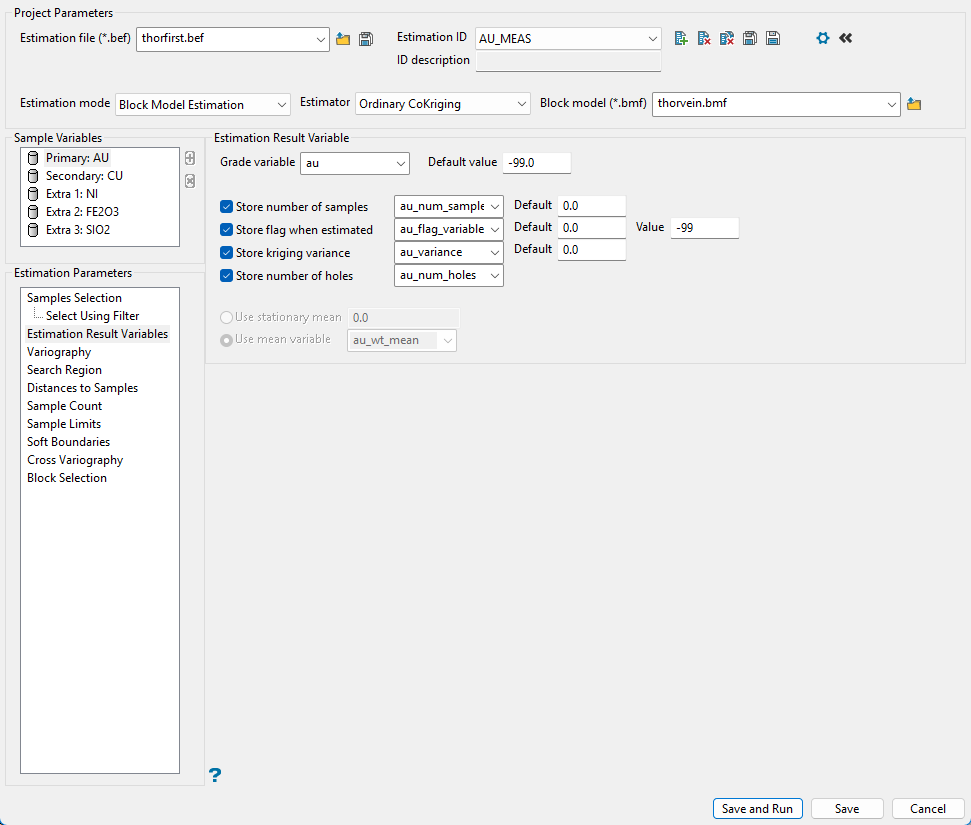Open the Grade variable dropdown
This screenshot has height=825, width=971.
click(x=355, y=163)
